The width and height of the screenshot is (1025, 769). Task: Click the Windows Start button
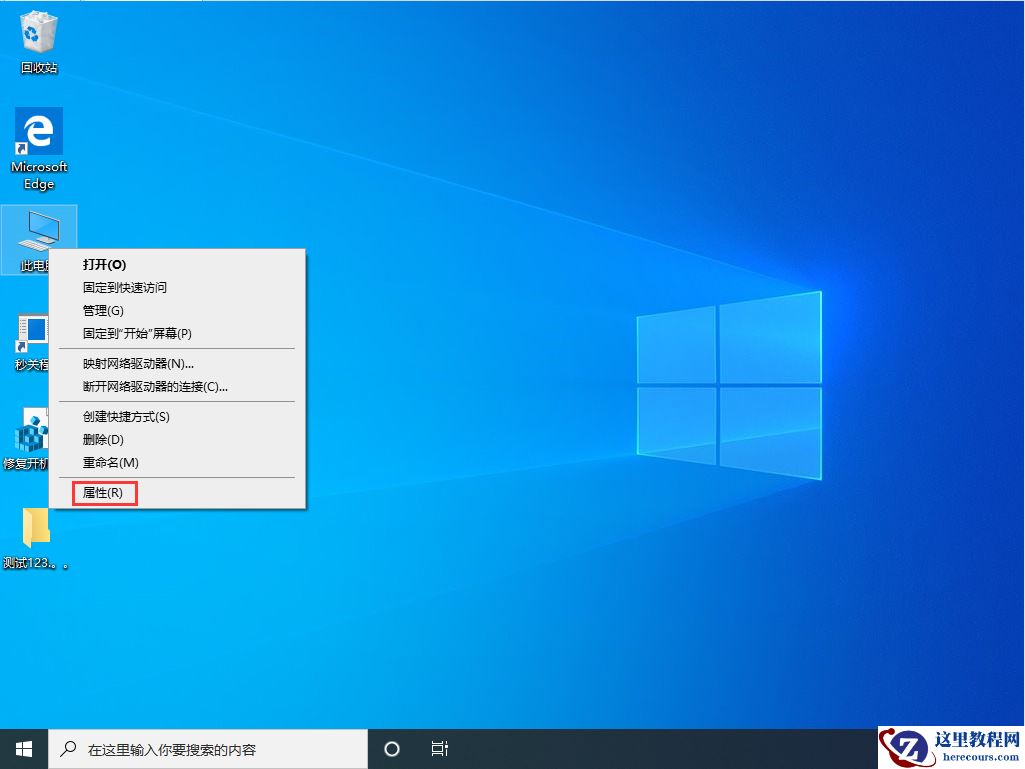tap(21, 748)
